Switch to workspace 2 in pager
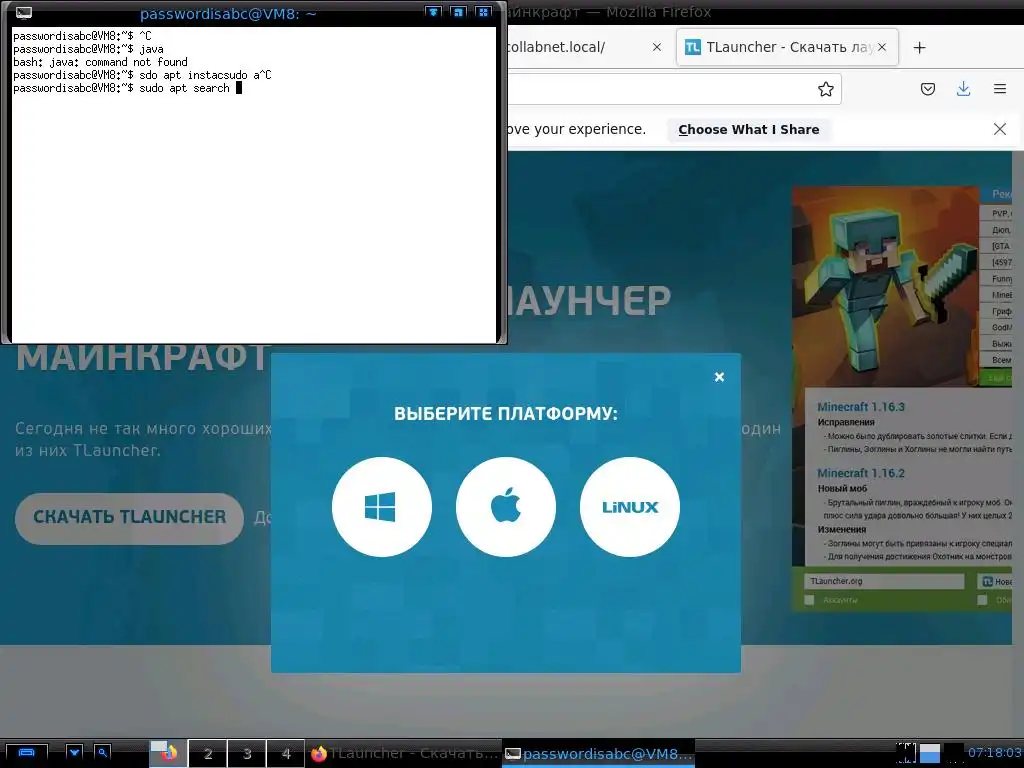 pyautogui.click(x=208, y=753)
